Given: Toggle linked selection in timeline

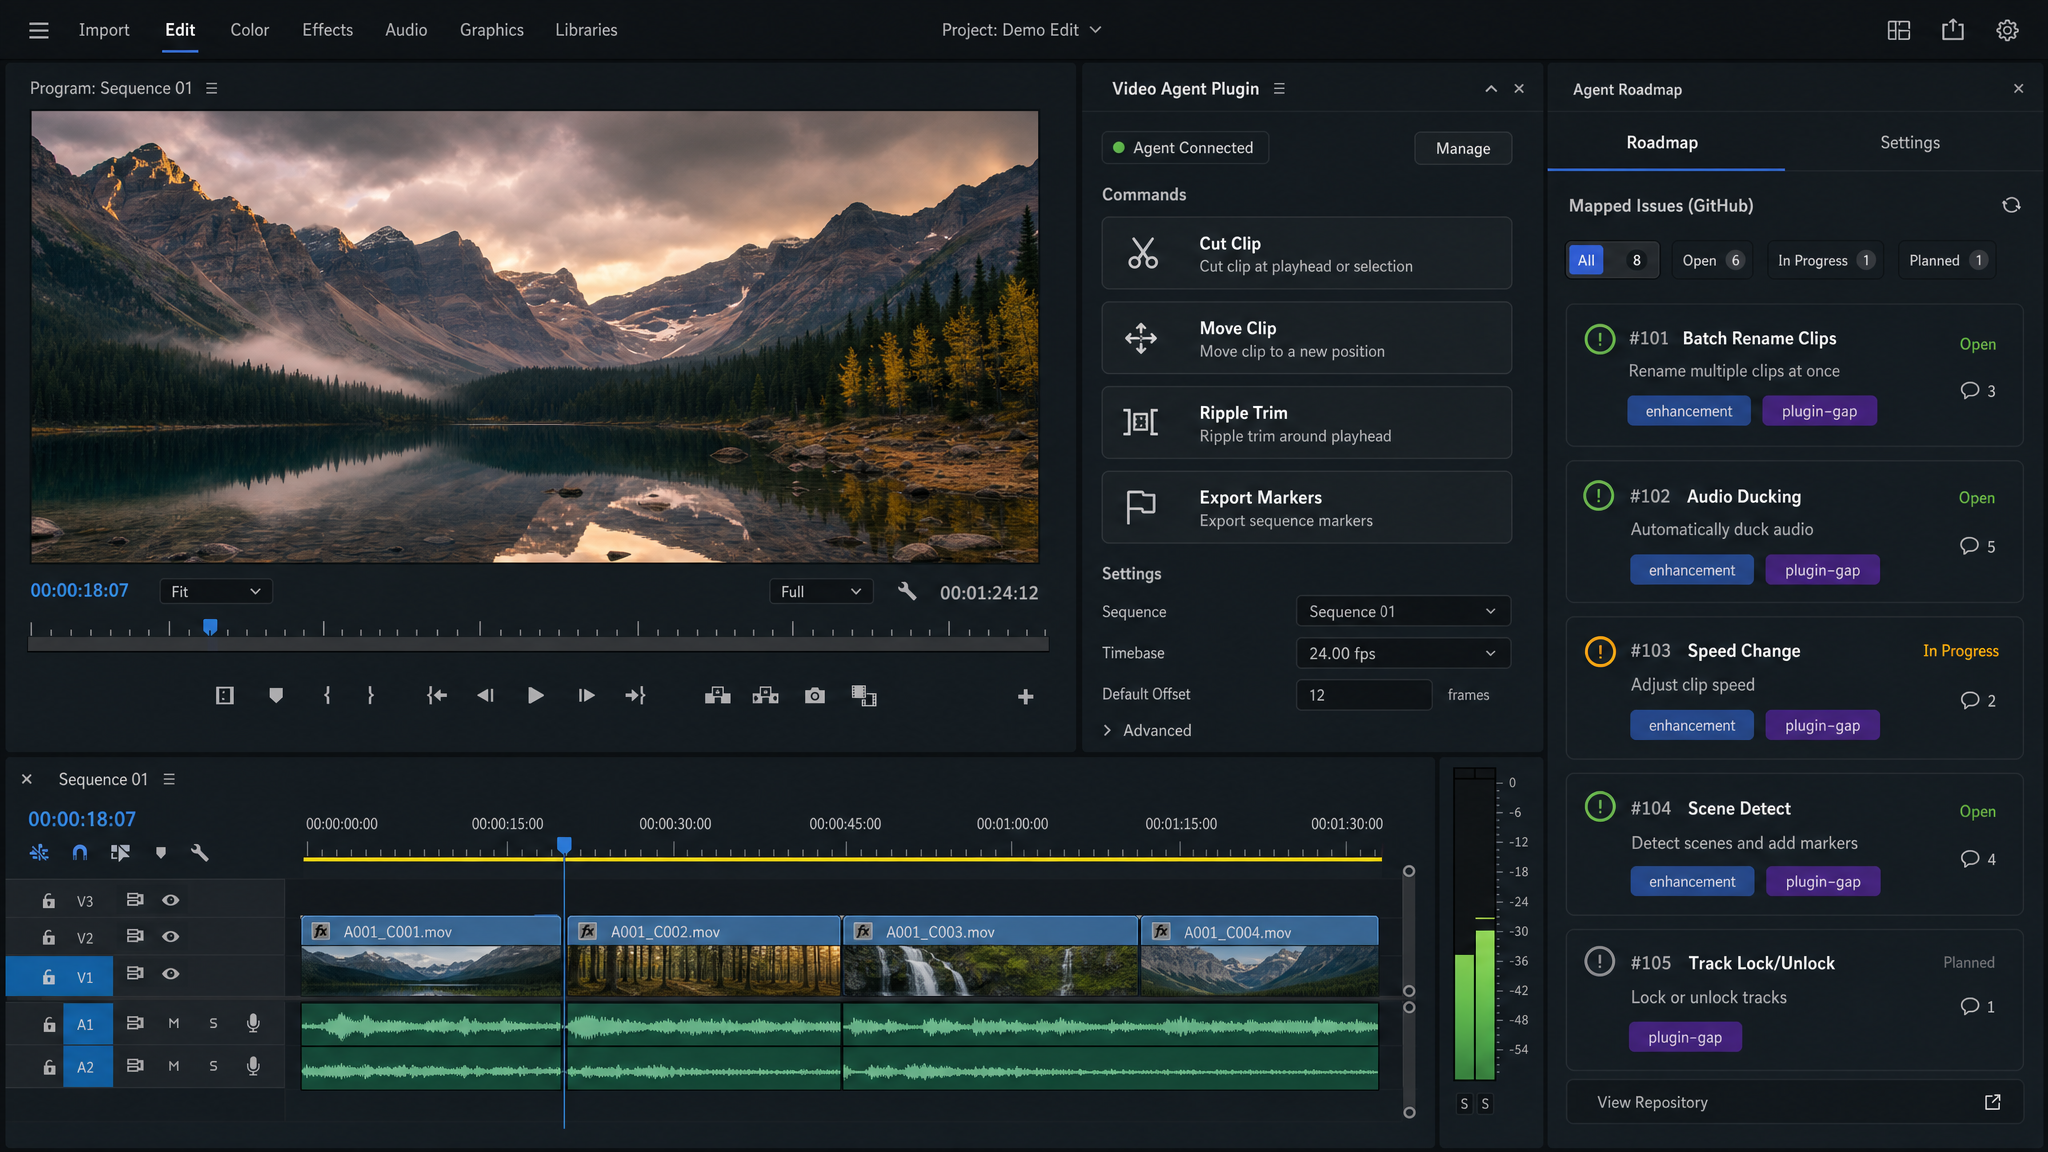Looking at the screenshot, I should click(120, 852).
